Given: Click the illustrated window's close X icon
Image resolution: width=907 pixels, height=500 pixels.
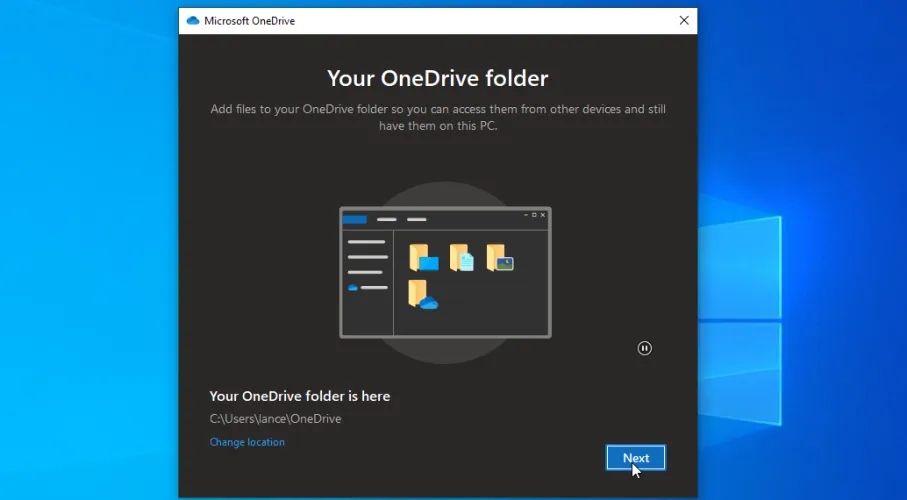Looking at the screenshot, I should (543, 215).
